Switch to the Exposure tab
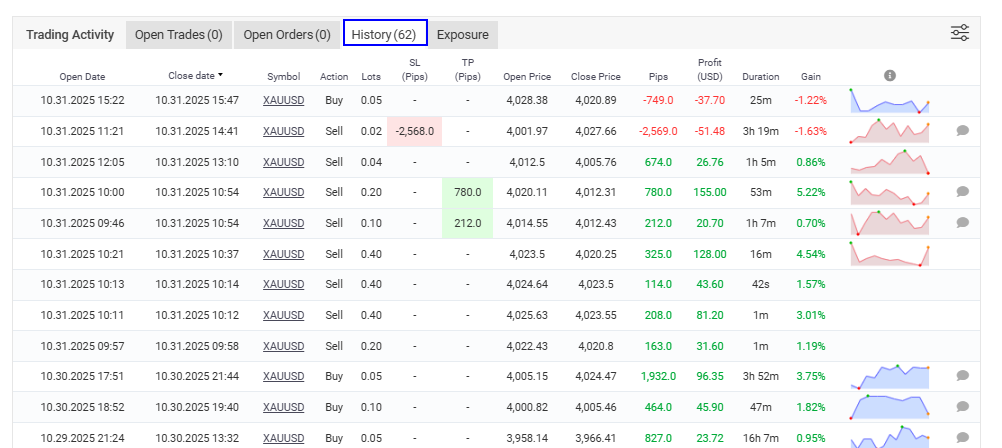 click(x=463, y=35)
